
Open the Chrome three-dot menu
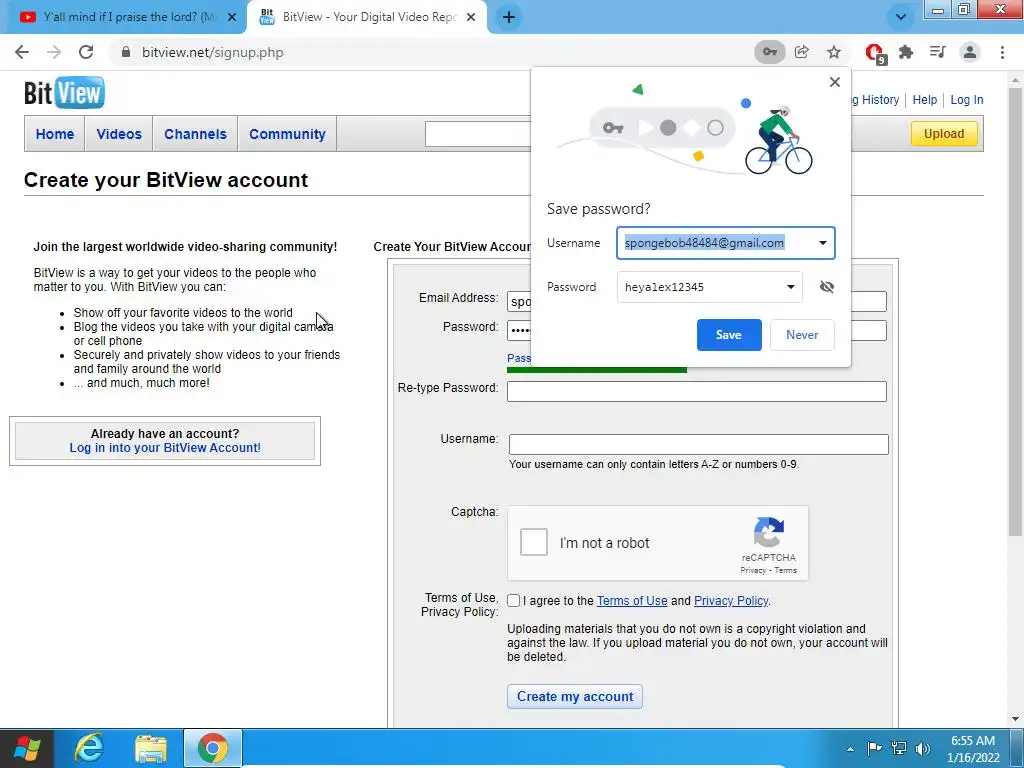(x=1002, y=52)
